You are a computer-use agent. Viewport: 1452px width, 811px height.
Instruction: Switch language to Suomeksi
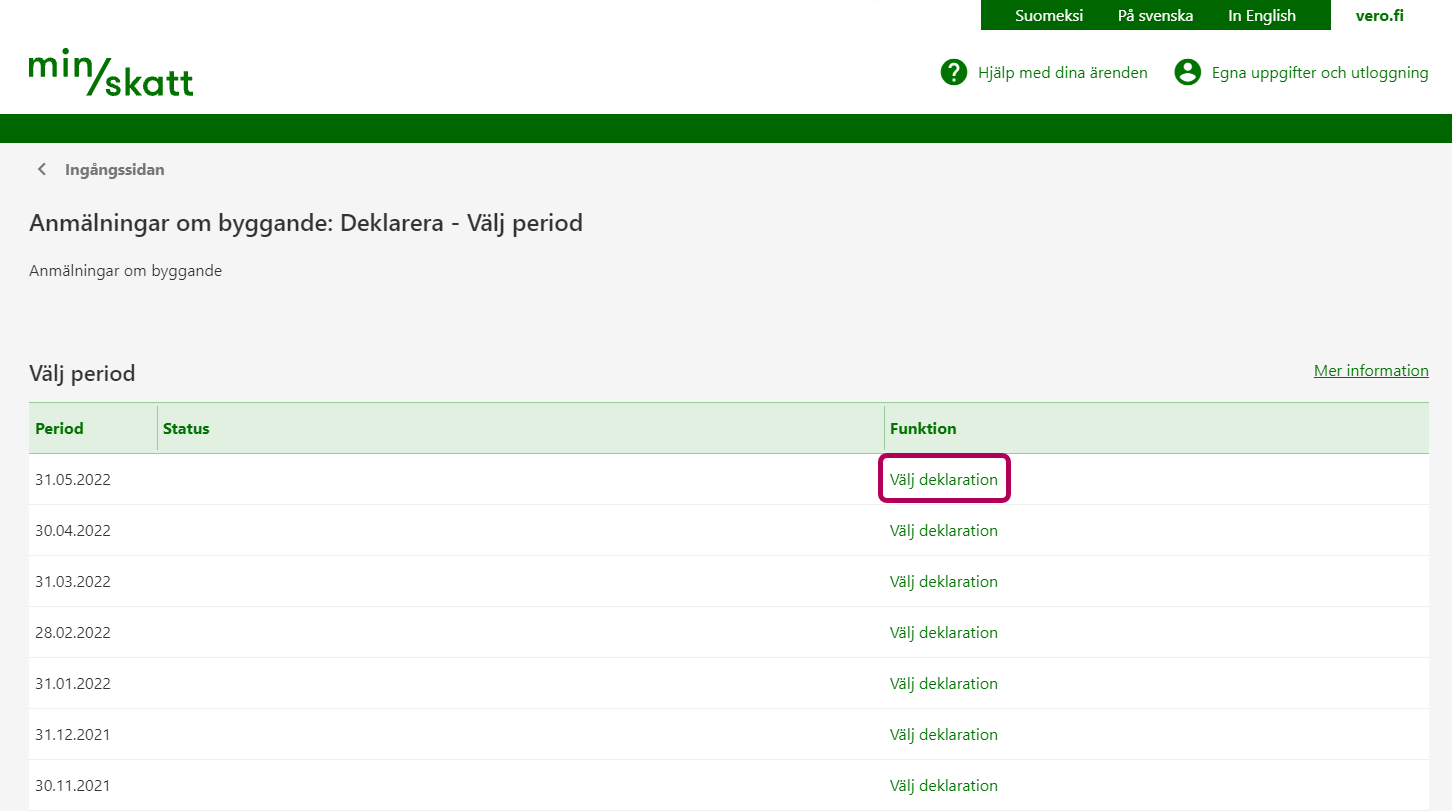(1049, 16)
